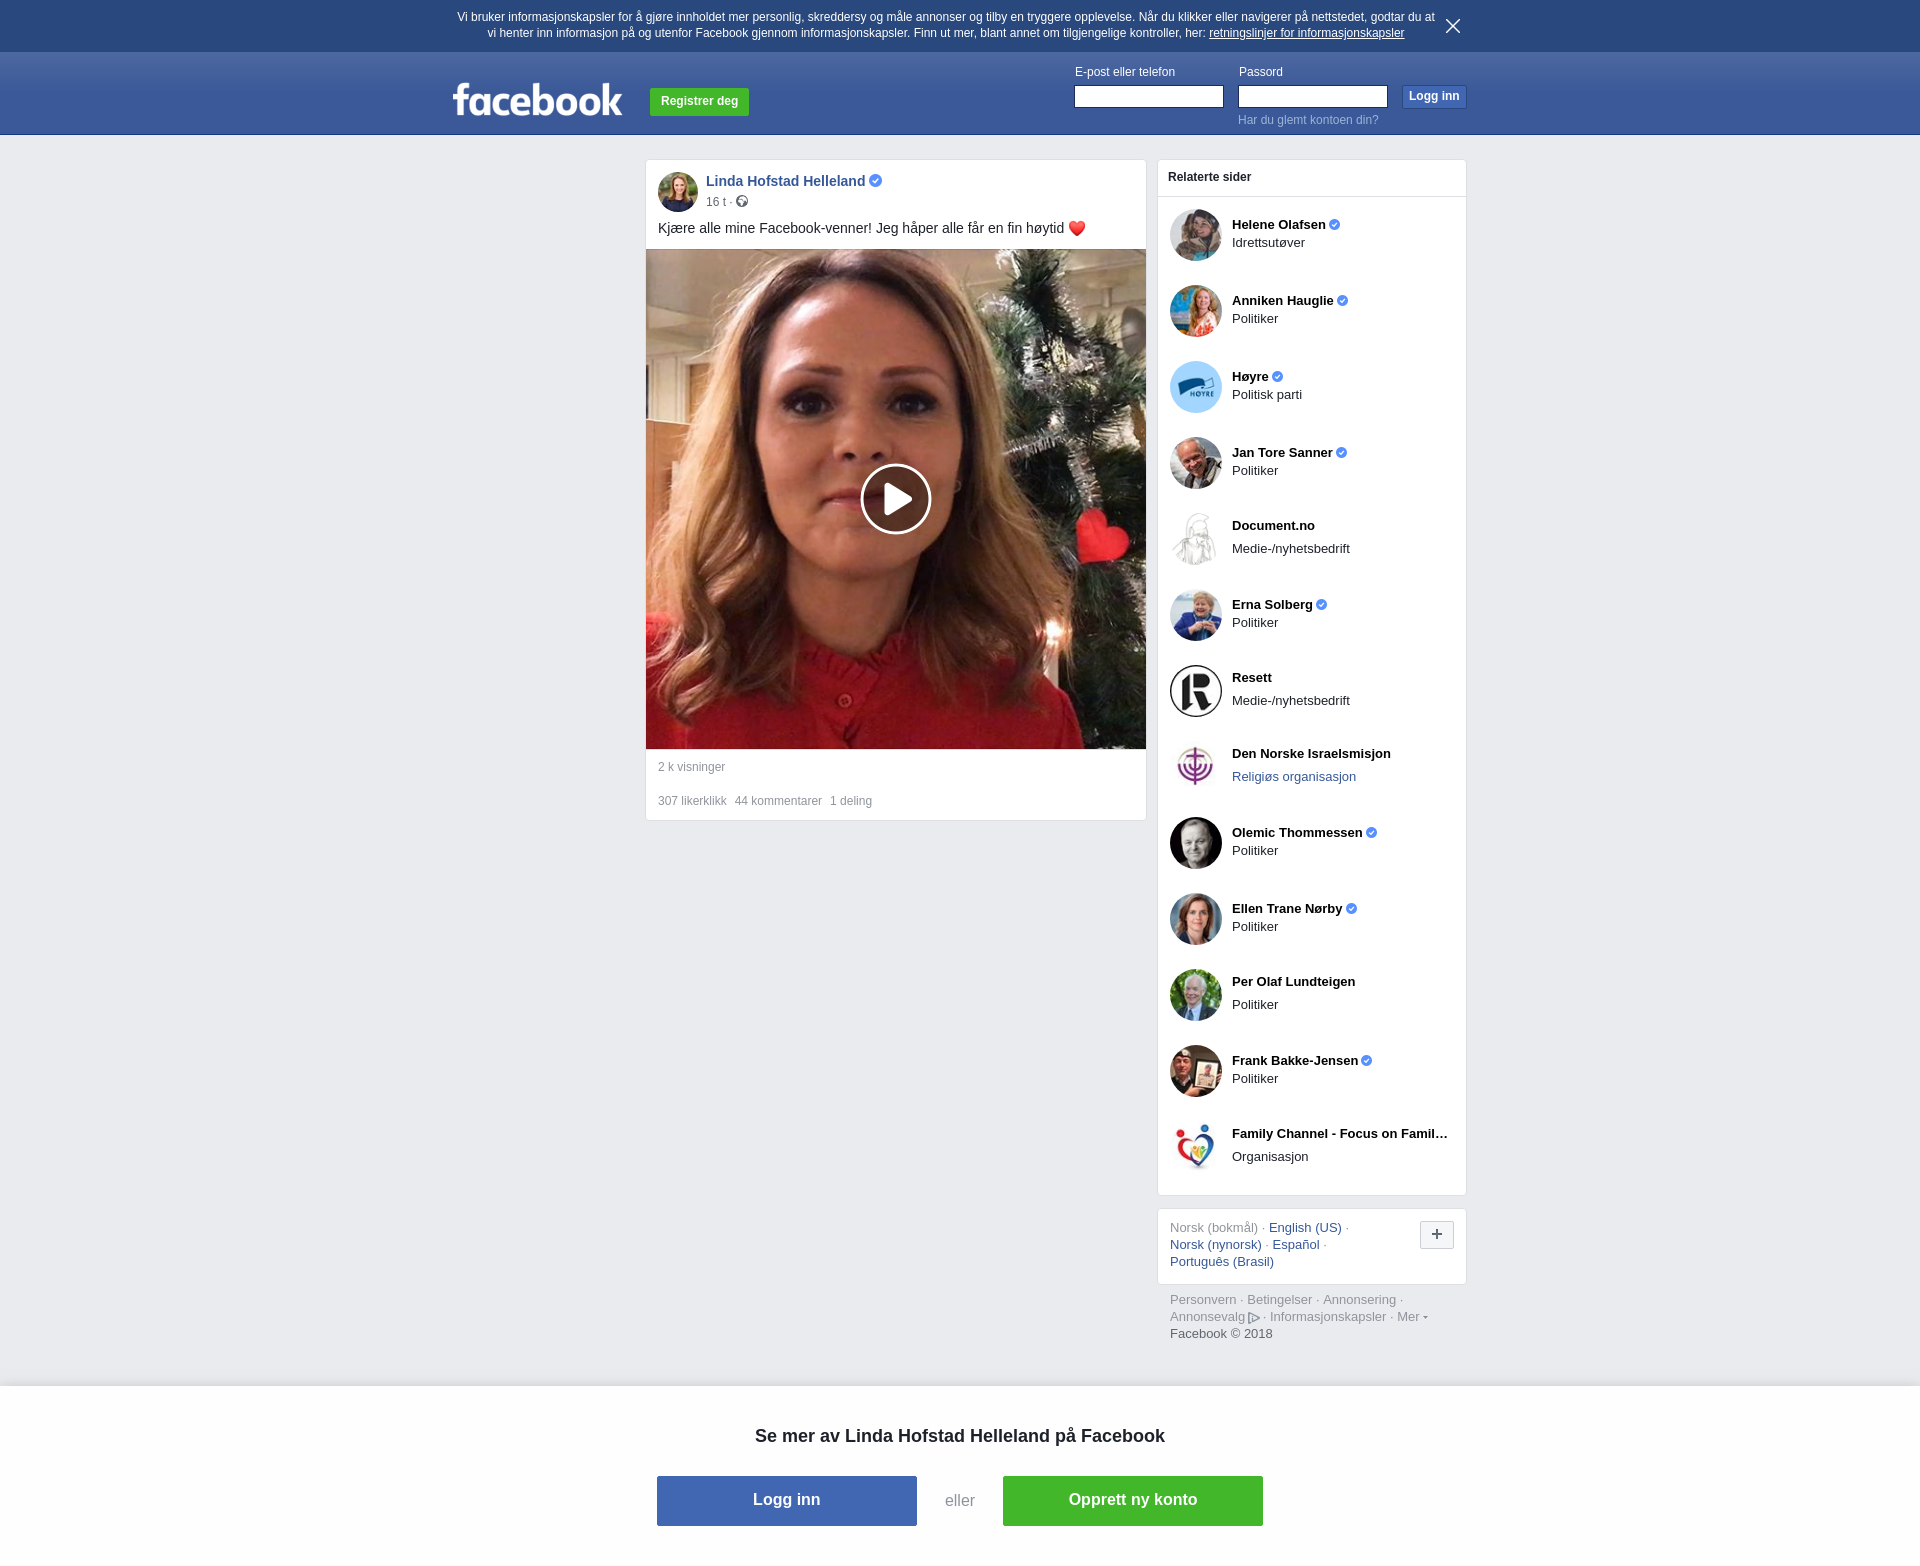The image size is (1920, 1566).
Task: Open the Linda Hofstad Helleland name link
Action: point(785,181)
